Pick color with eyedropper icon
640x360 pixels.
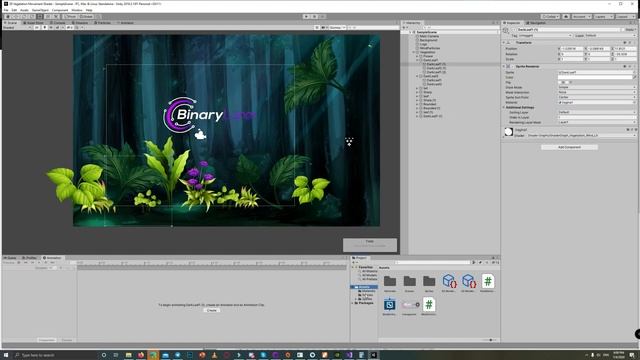pos(635,77)
